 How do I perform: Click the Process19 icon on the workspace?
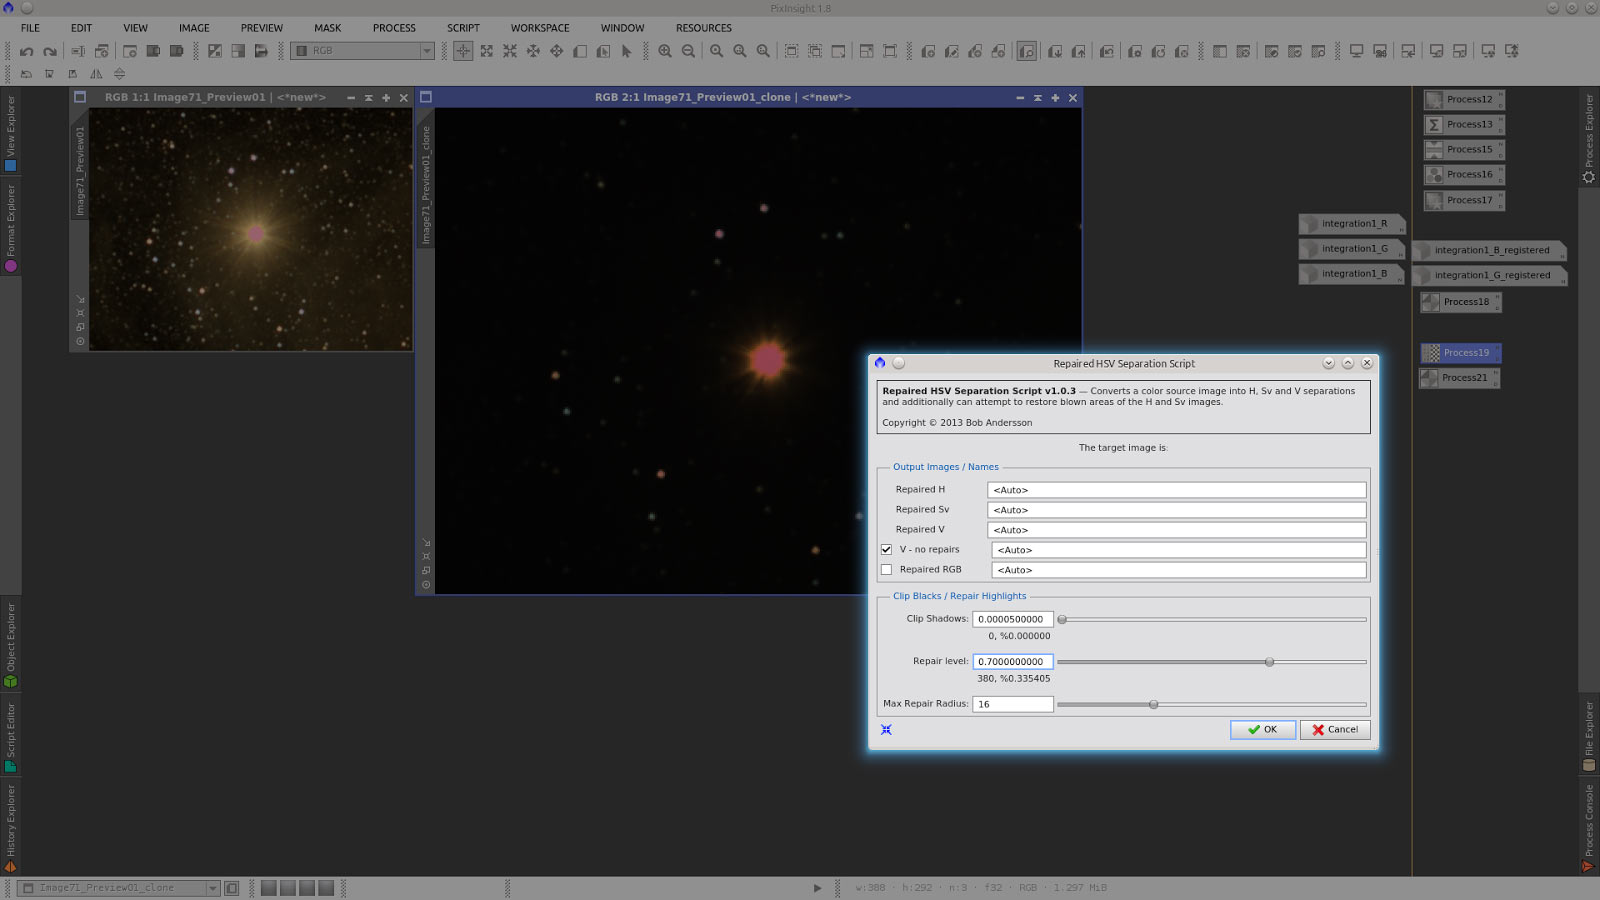(x=1461, y=353)
